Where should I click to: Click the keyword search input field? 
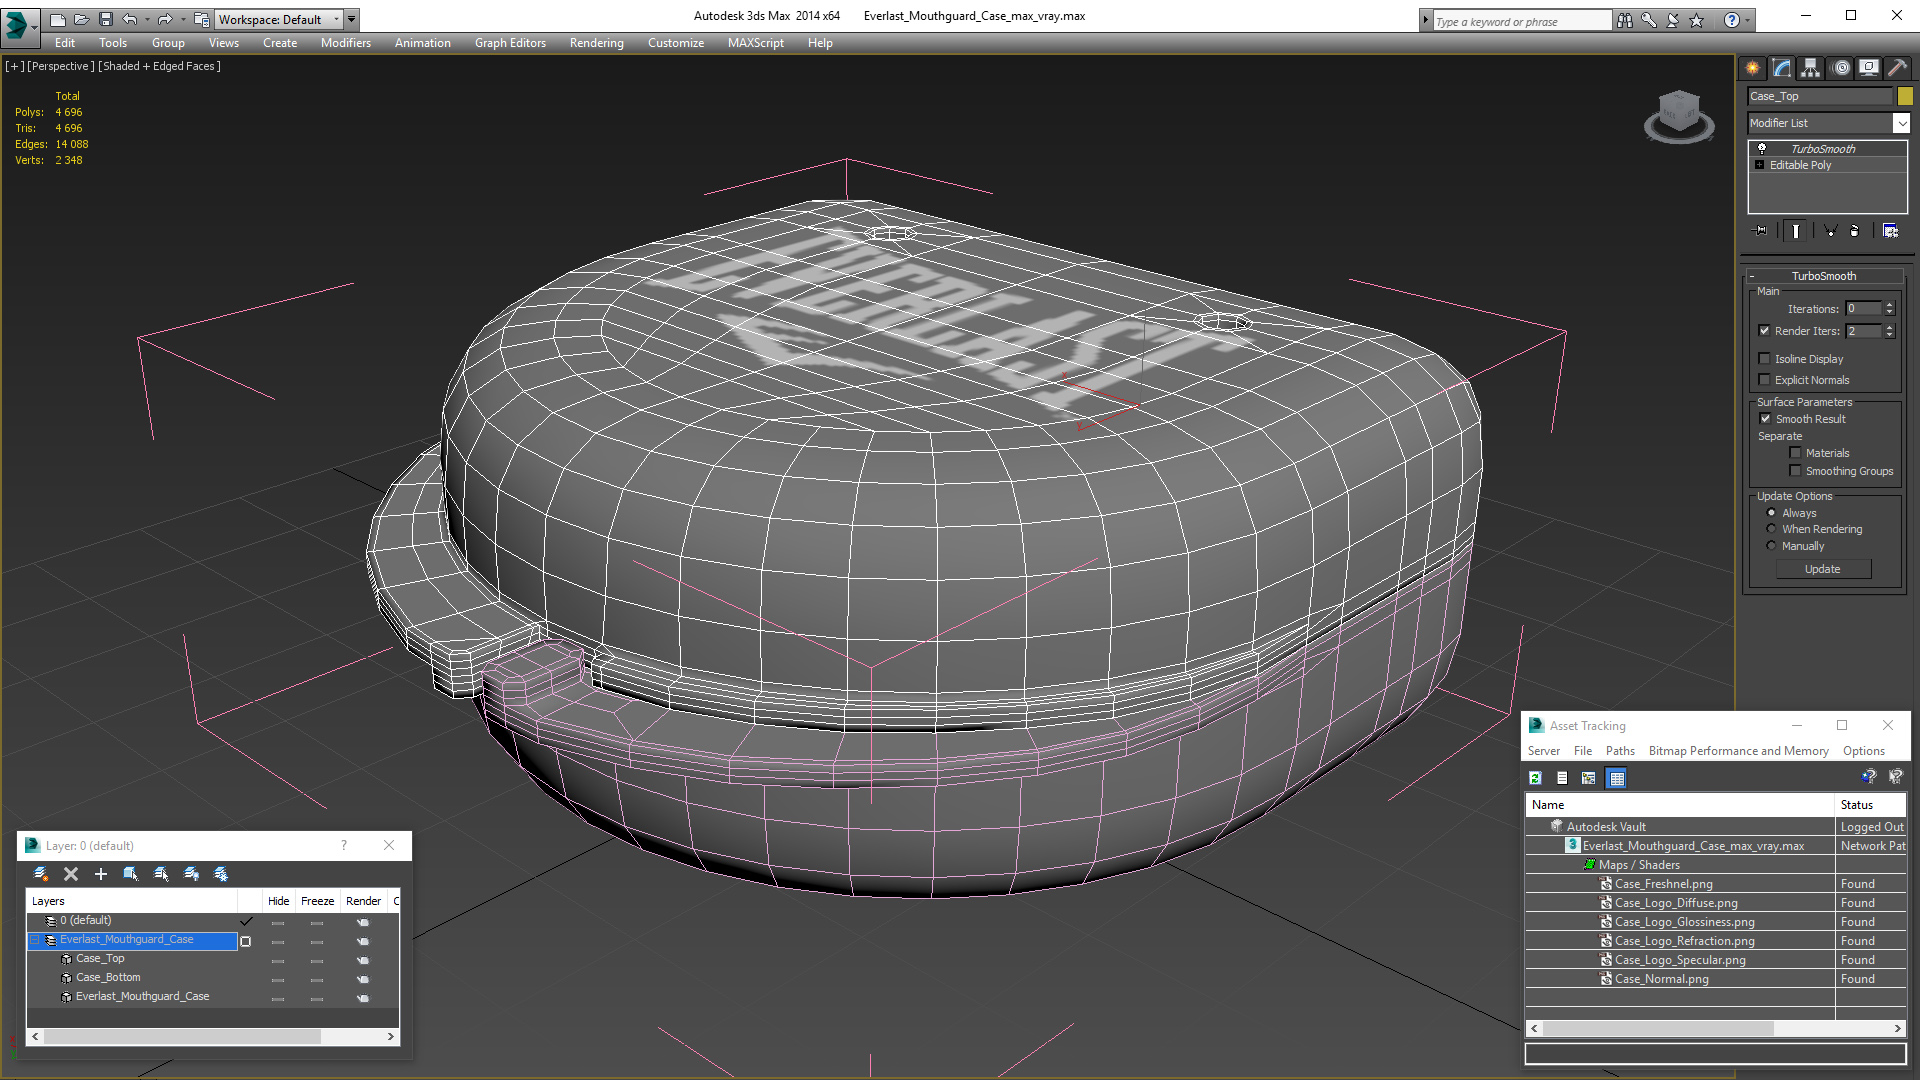click(x=1522, y=21)
